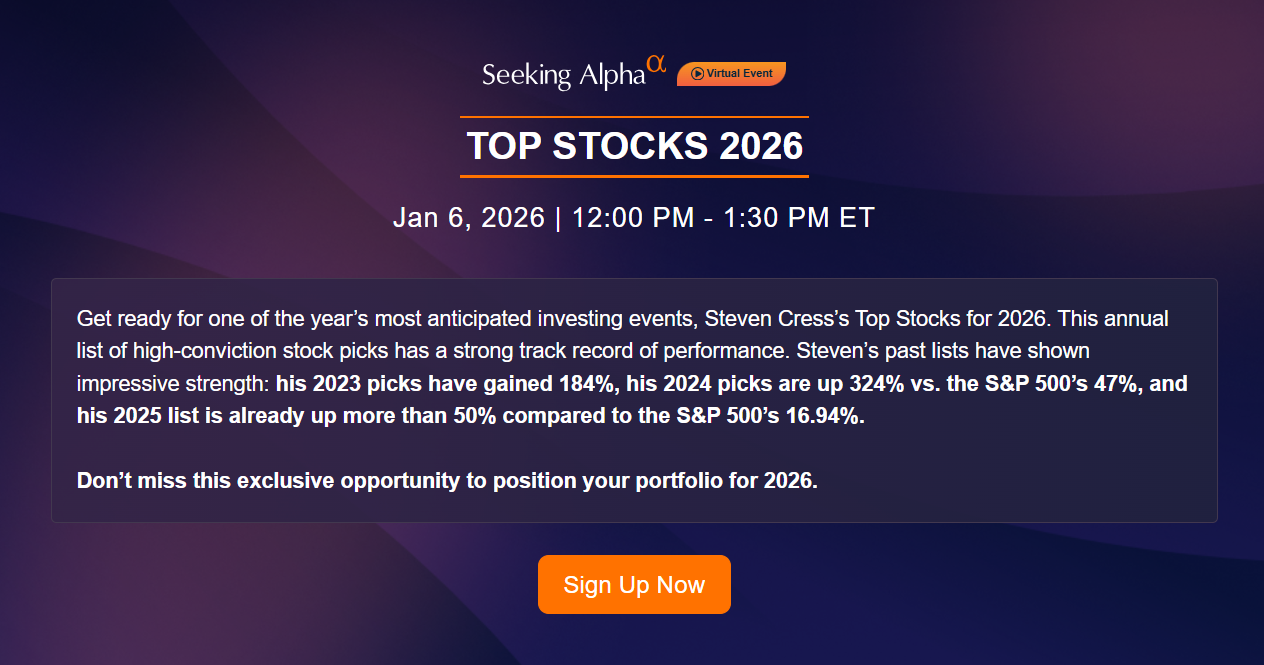Click the 12:00 PM start time text
Screen dimensions: 1264x665
pyautogui.click(x=633, y=217)
